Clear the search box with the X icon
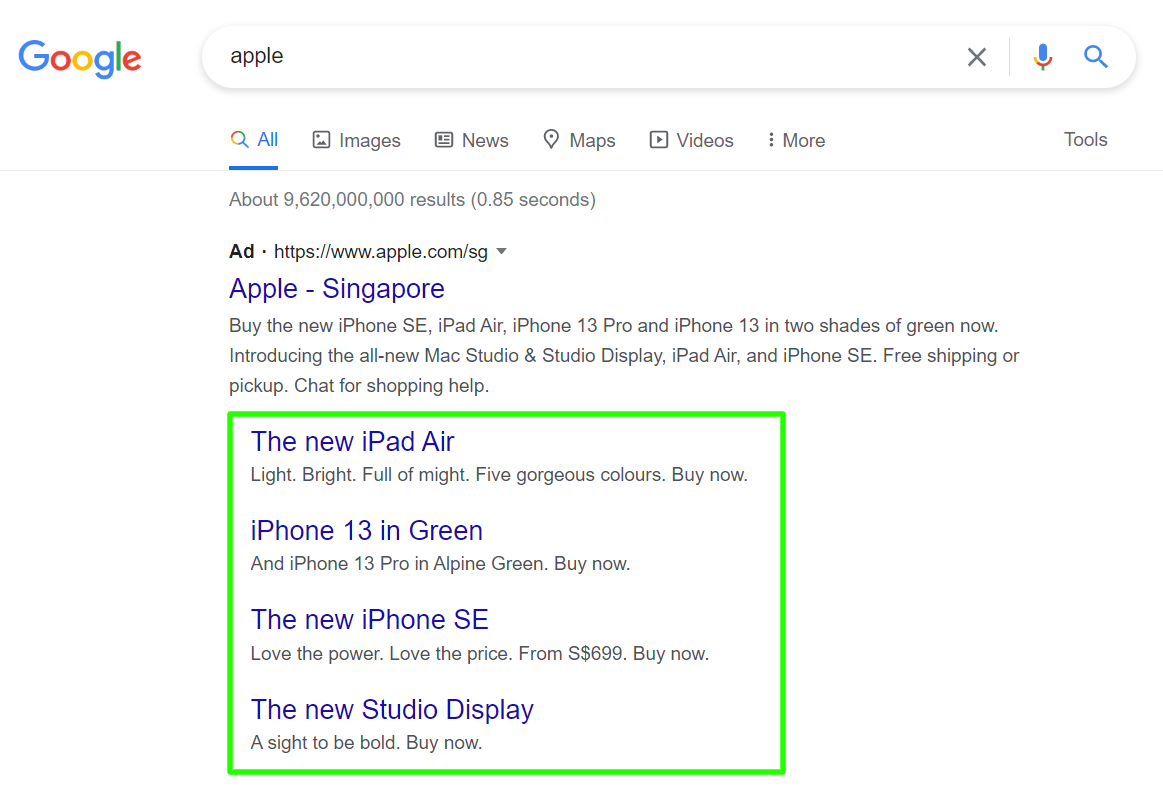 (x=976, y=56)
